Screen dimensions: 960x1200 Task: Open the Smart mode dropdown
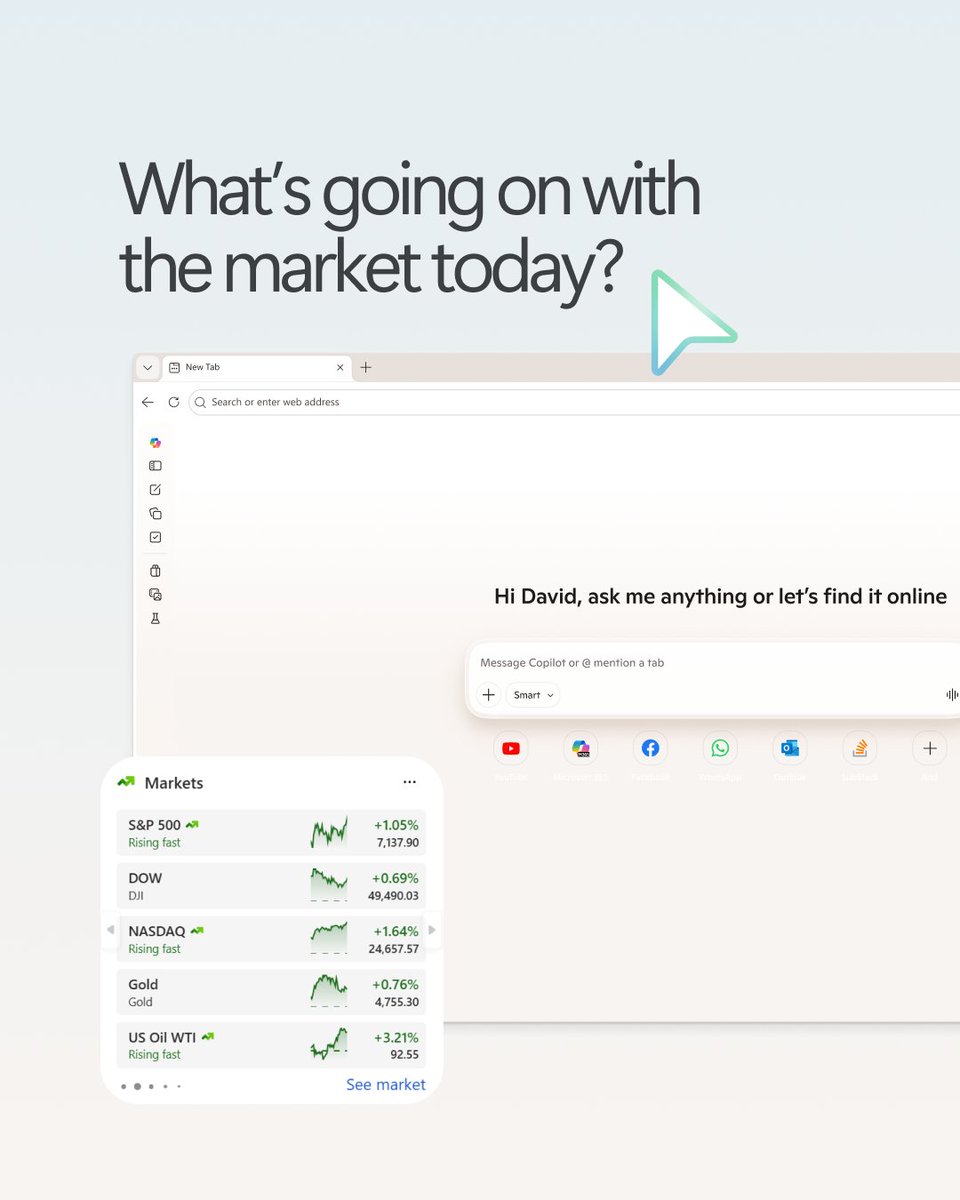[533, 695]
